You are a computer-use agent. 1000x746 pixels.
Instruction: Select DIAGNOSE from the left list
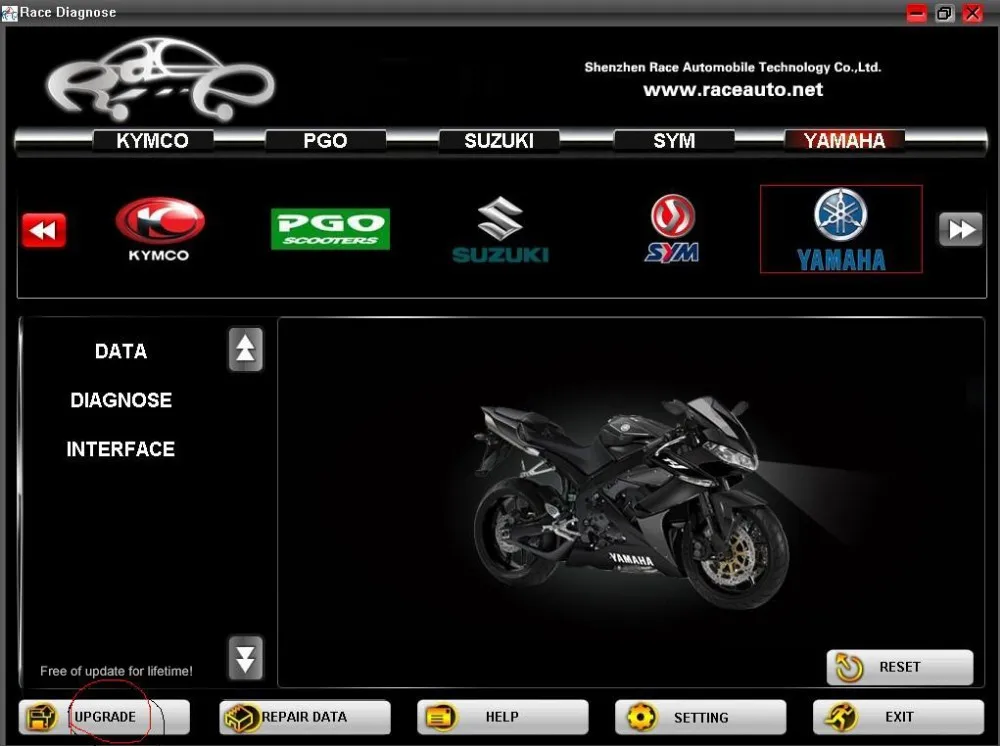[x=121, y=400]
